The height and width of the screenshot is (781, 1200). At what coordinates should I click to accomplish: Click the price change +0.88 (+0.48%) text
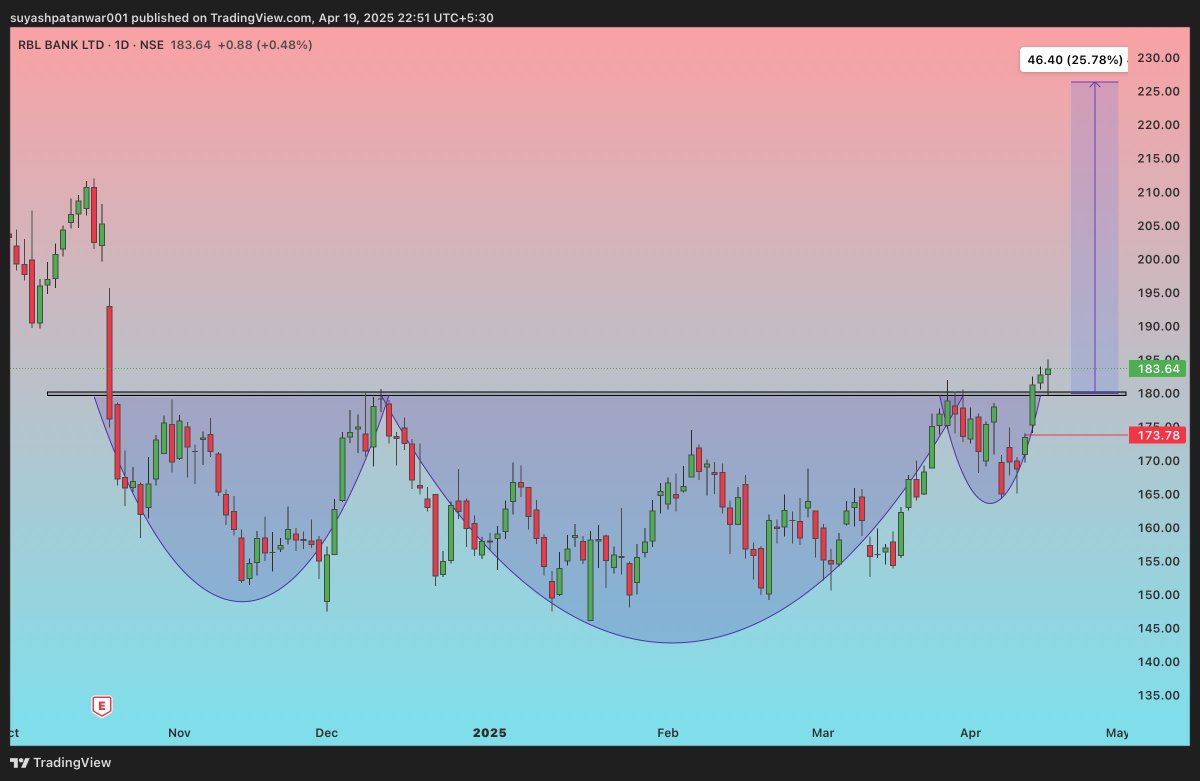pos(265,45)
